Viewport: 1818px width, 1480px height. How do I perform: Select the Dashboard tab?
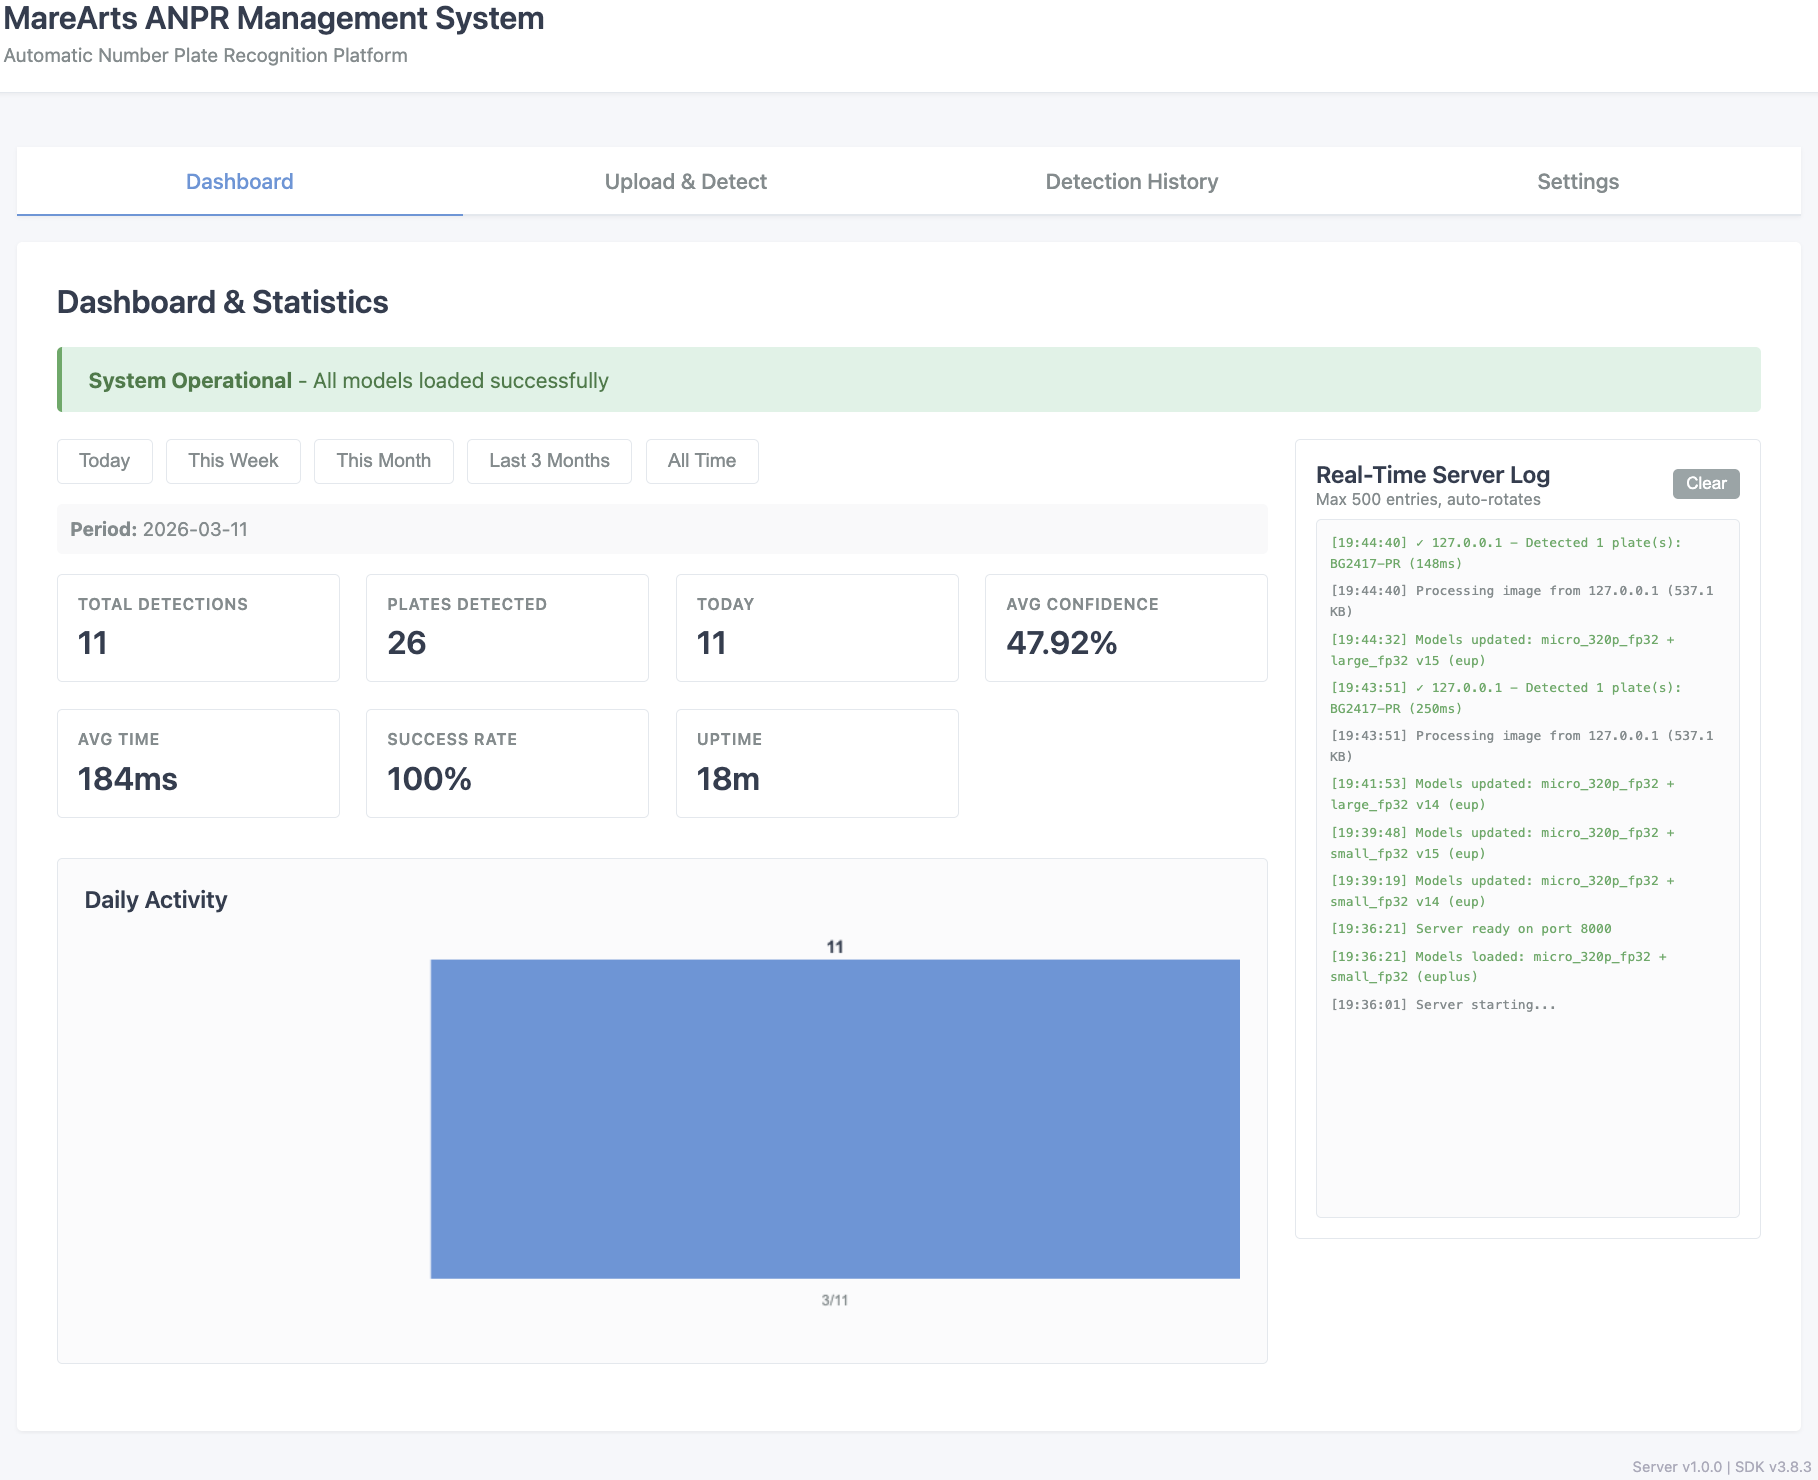click(239, 181)
